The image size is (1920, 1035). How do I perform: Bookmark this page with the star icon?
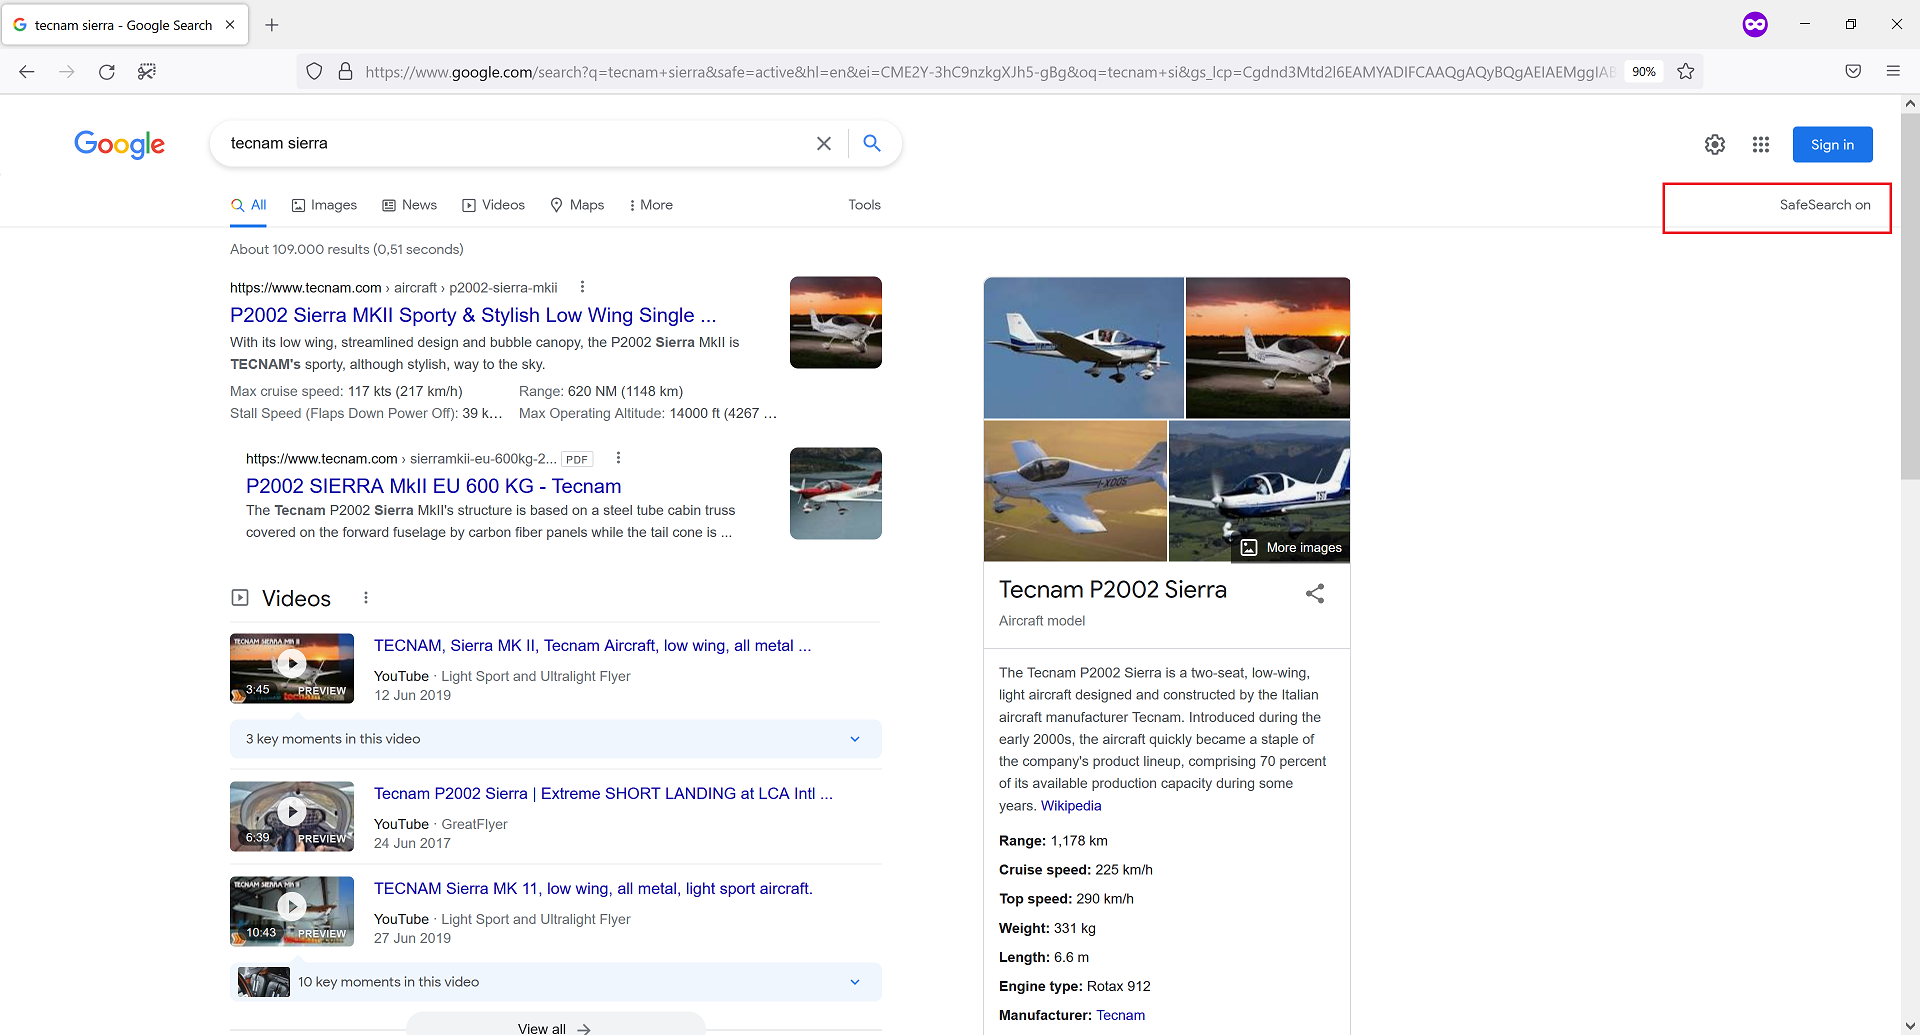coord(1686,71)
